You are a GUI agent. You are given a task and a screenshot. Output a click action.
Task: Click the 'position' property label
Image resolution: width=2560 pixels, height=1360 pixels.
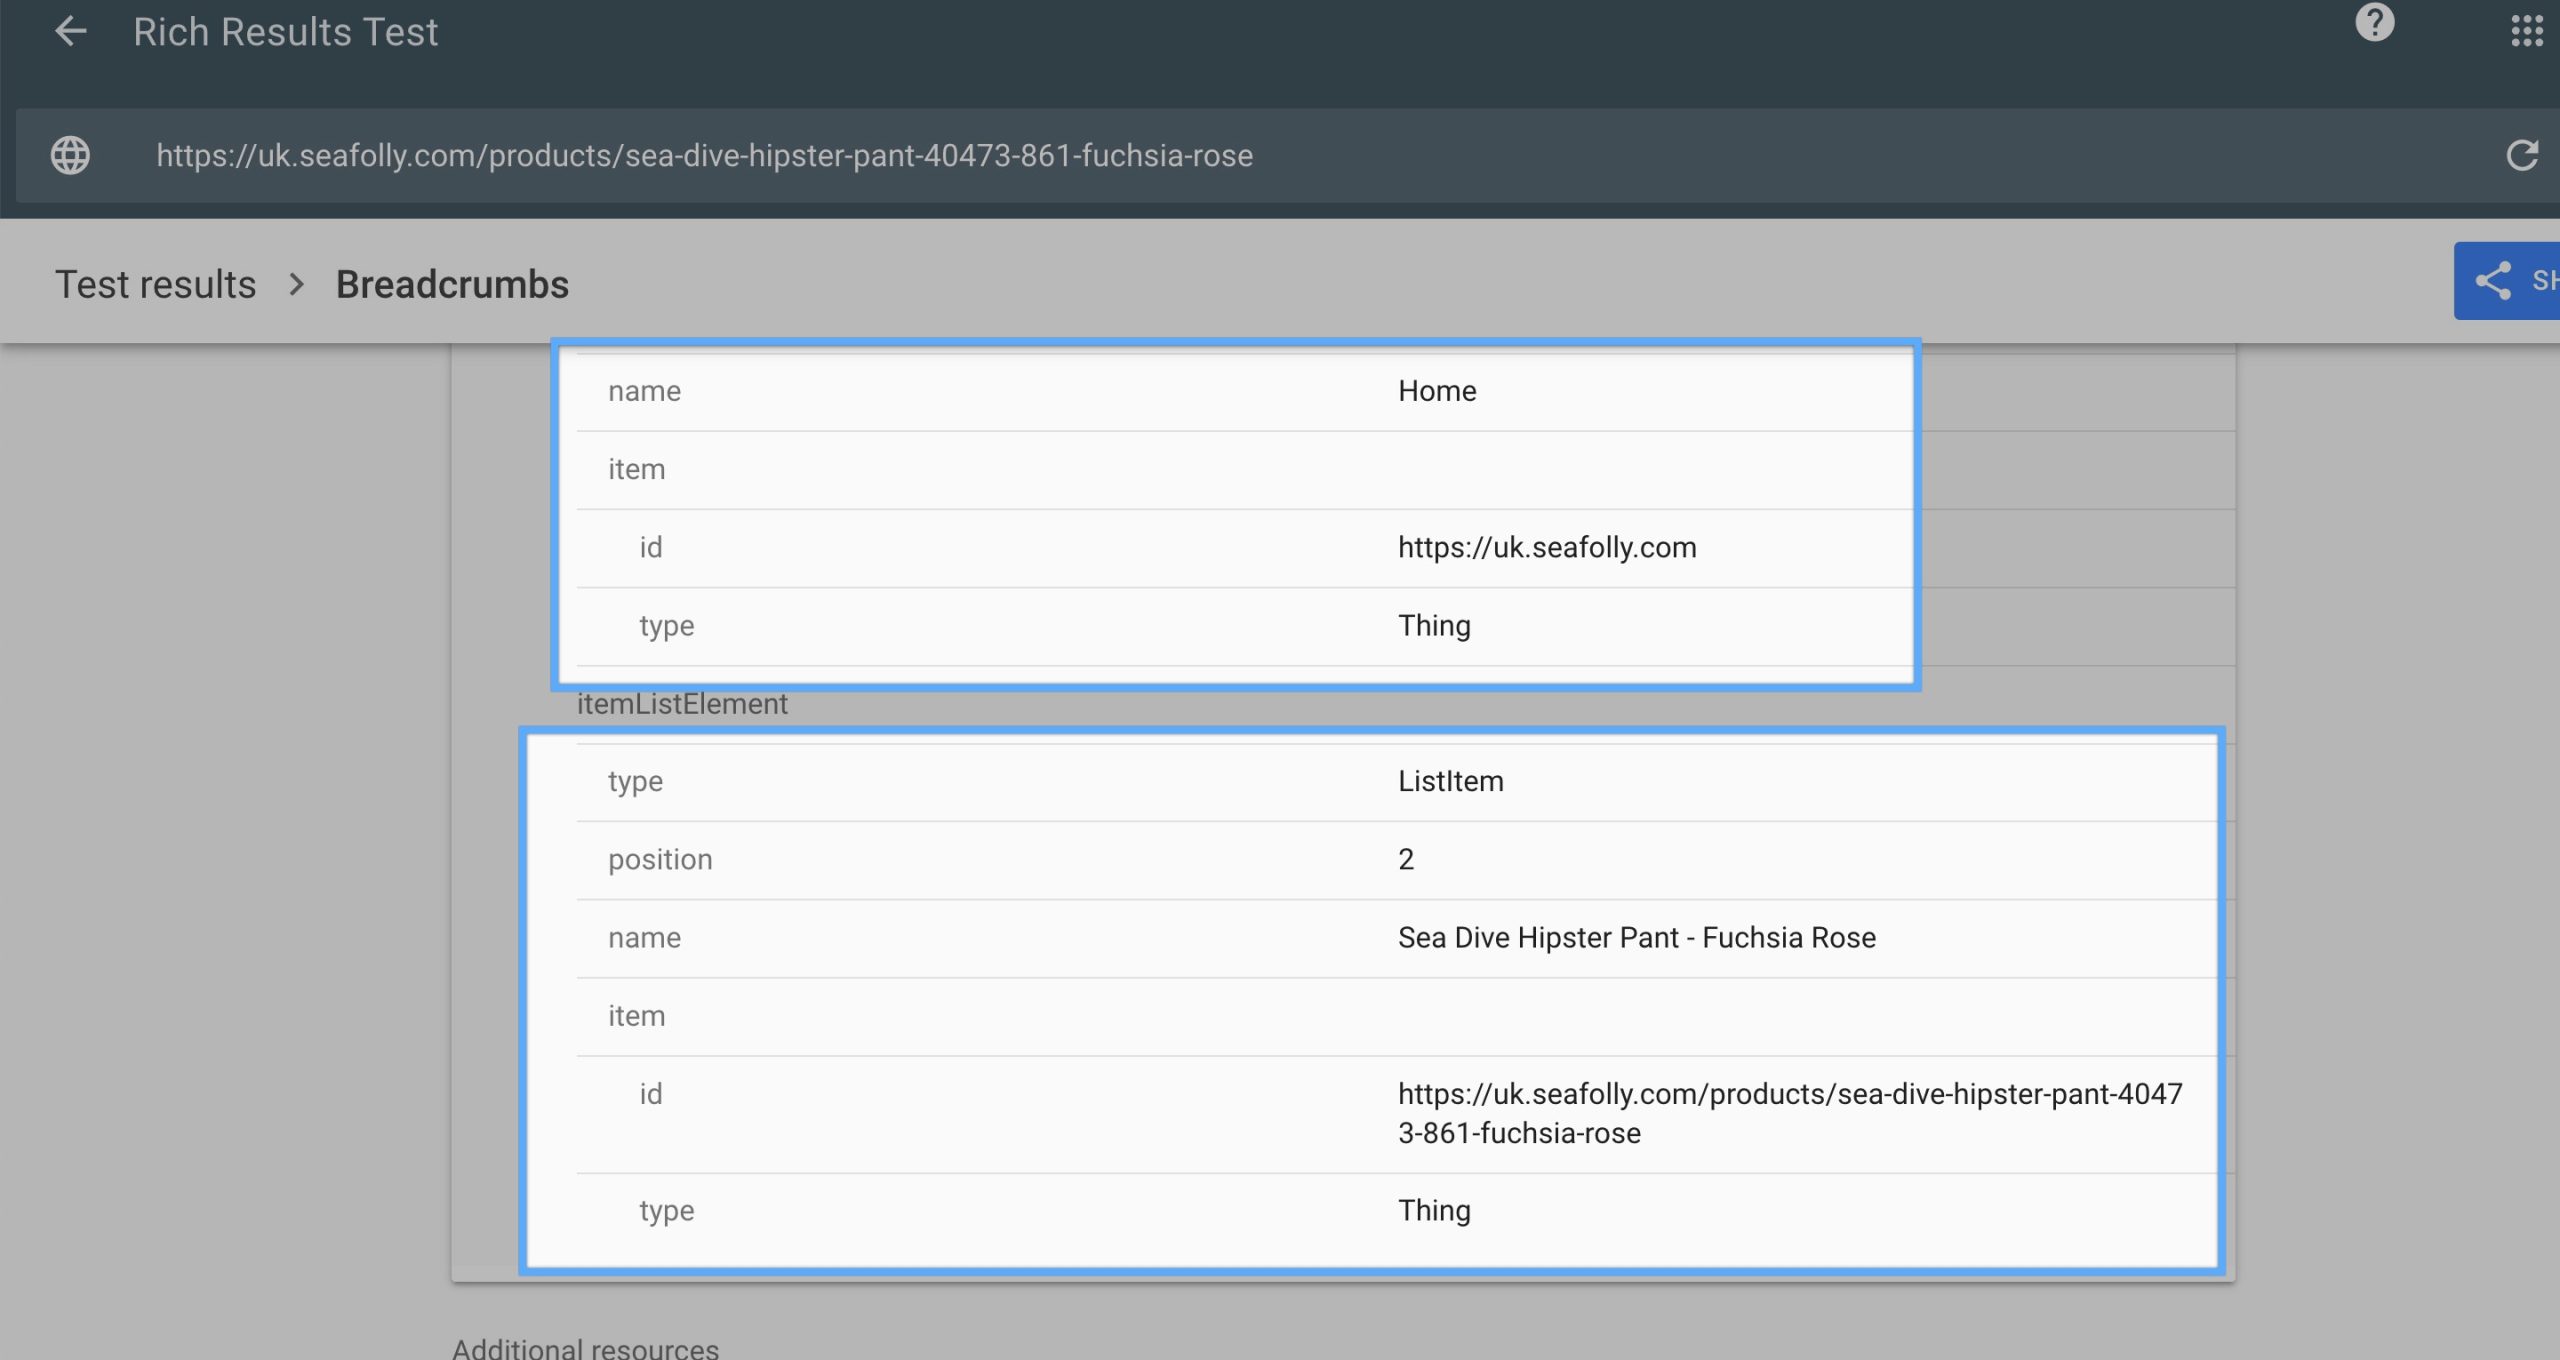pos(660,860)
